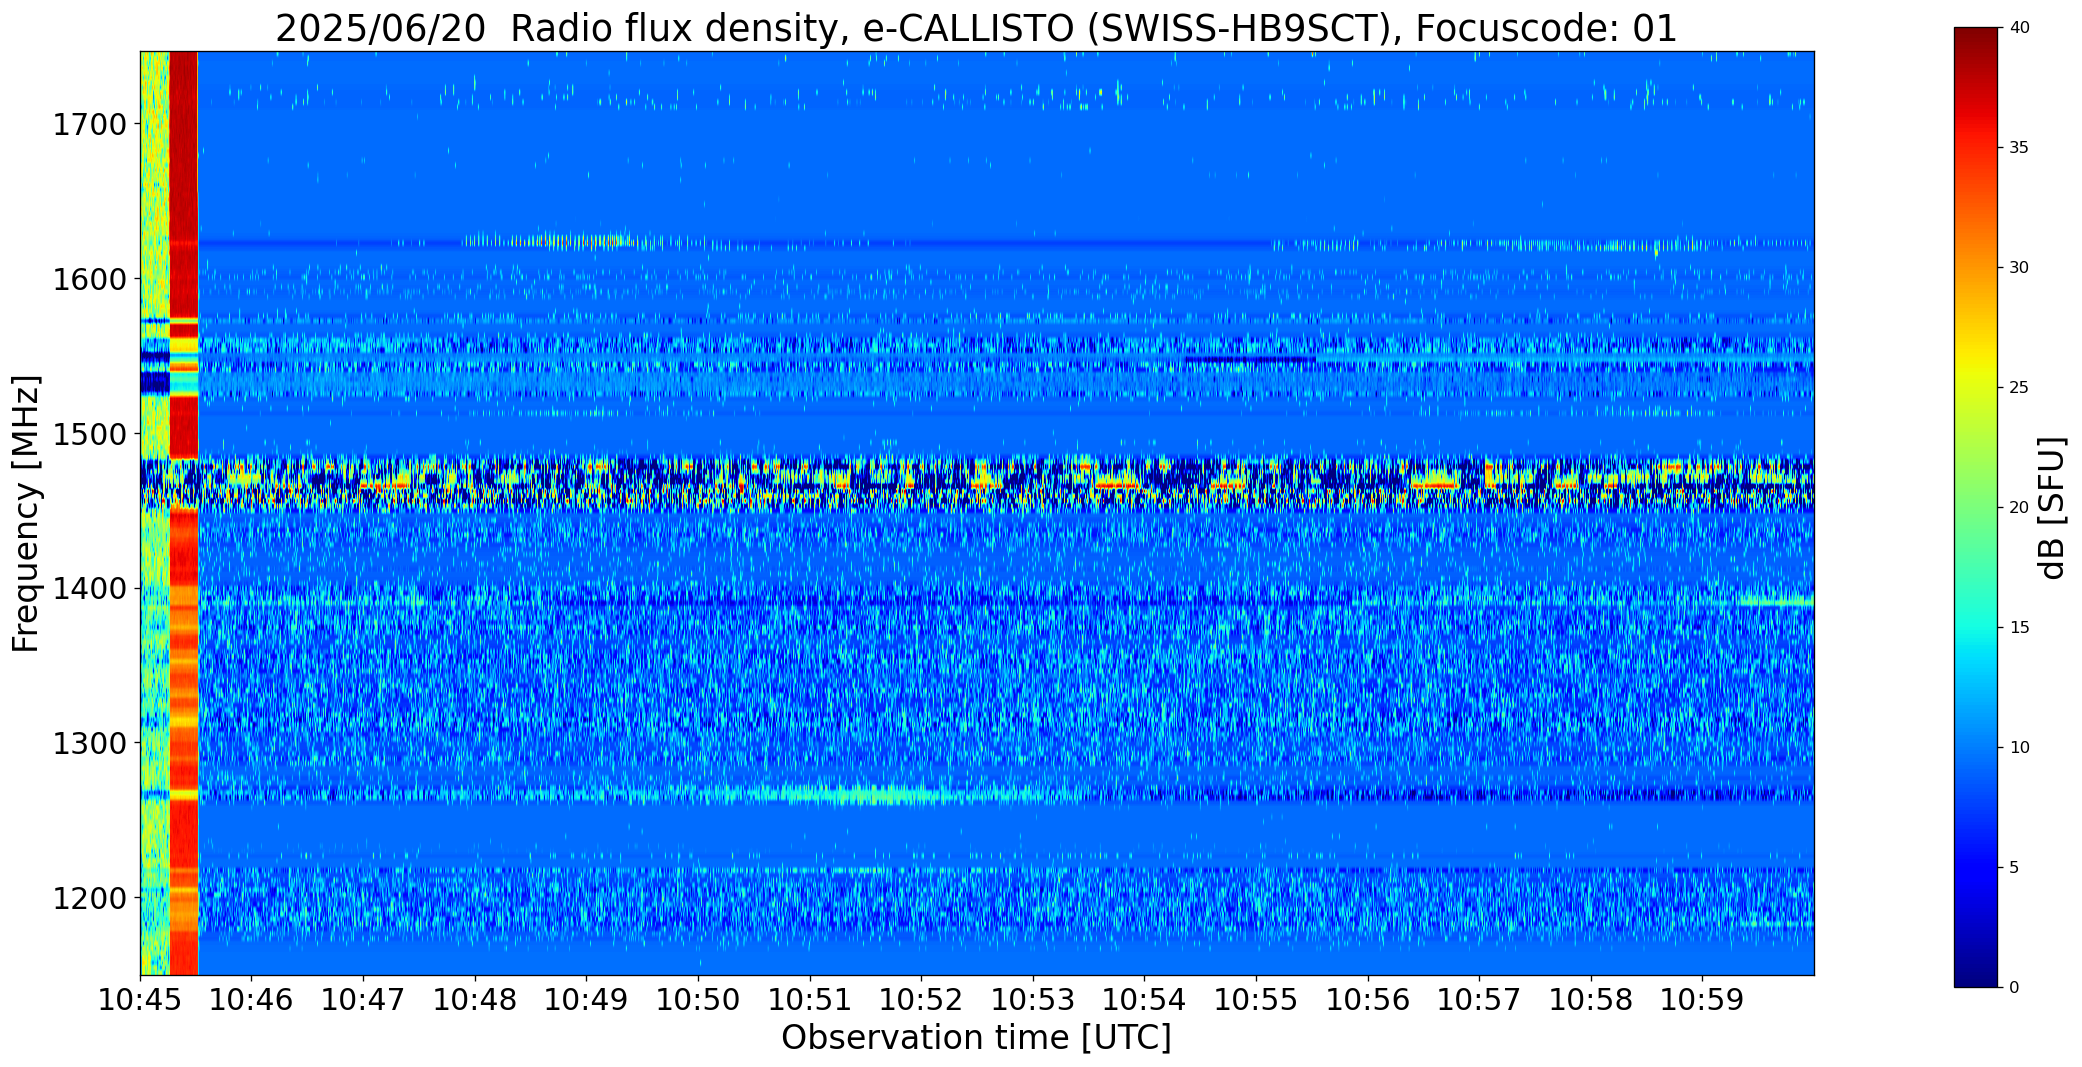Click the 10:51 time tick label

[809, 999]
